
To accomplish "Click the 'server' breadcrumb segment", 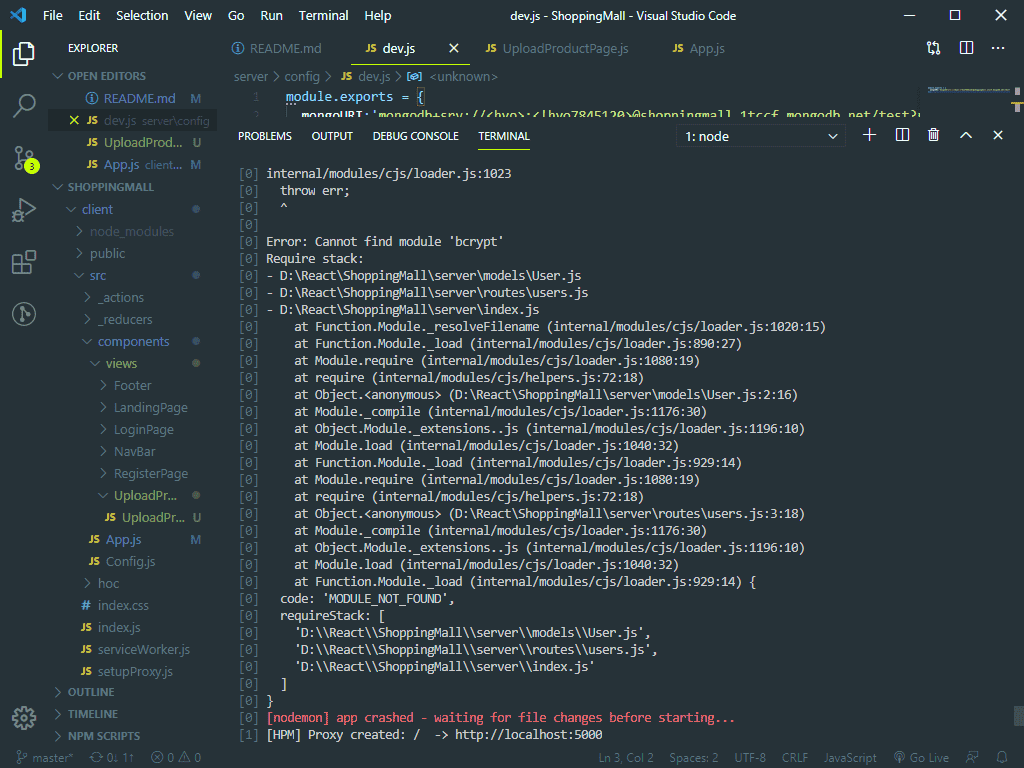I will point(251,76).
